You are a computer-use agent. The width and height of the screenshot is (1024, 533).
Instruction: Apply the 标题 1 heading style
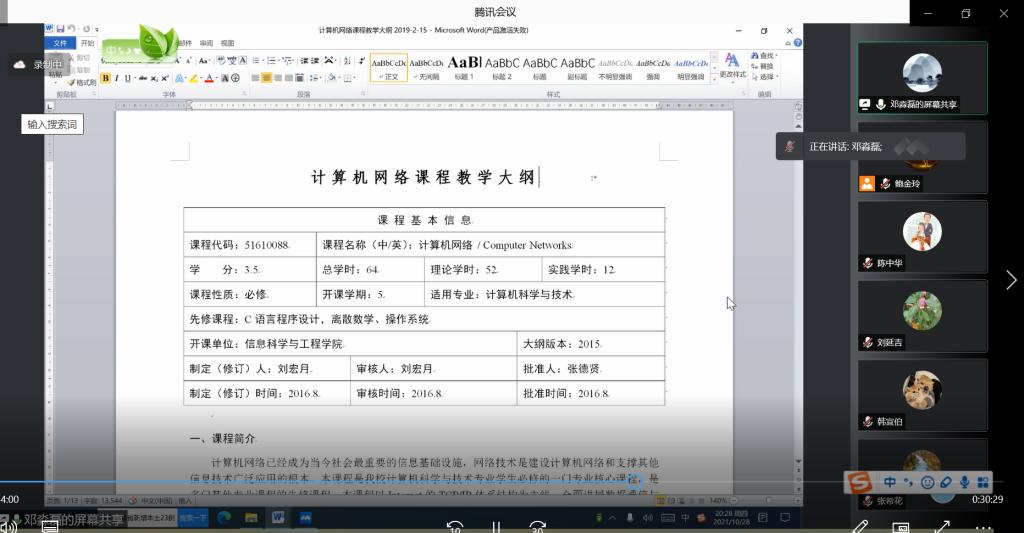[464, 67]
